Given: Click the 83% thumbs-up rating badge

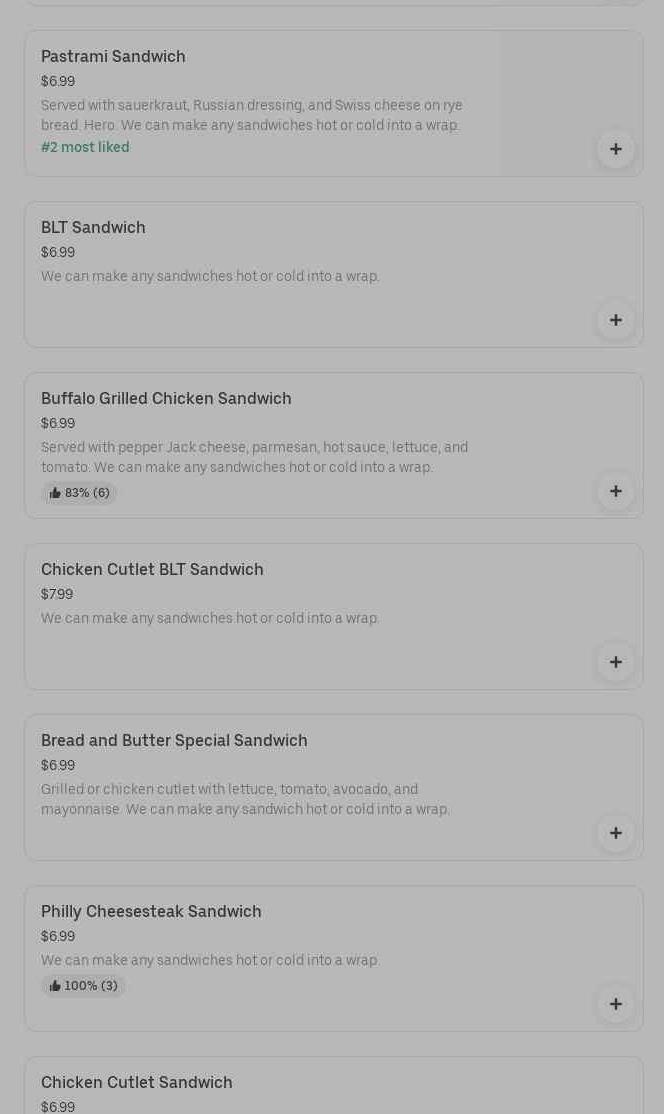Looking at the screenshot, I should [x=79, y=493].
